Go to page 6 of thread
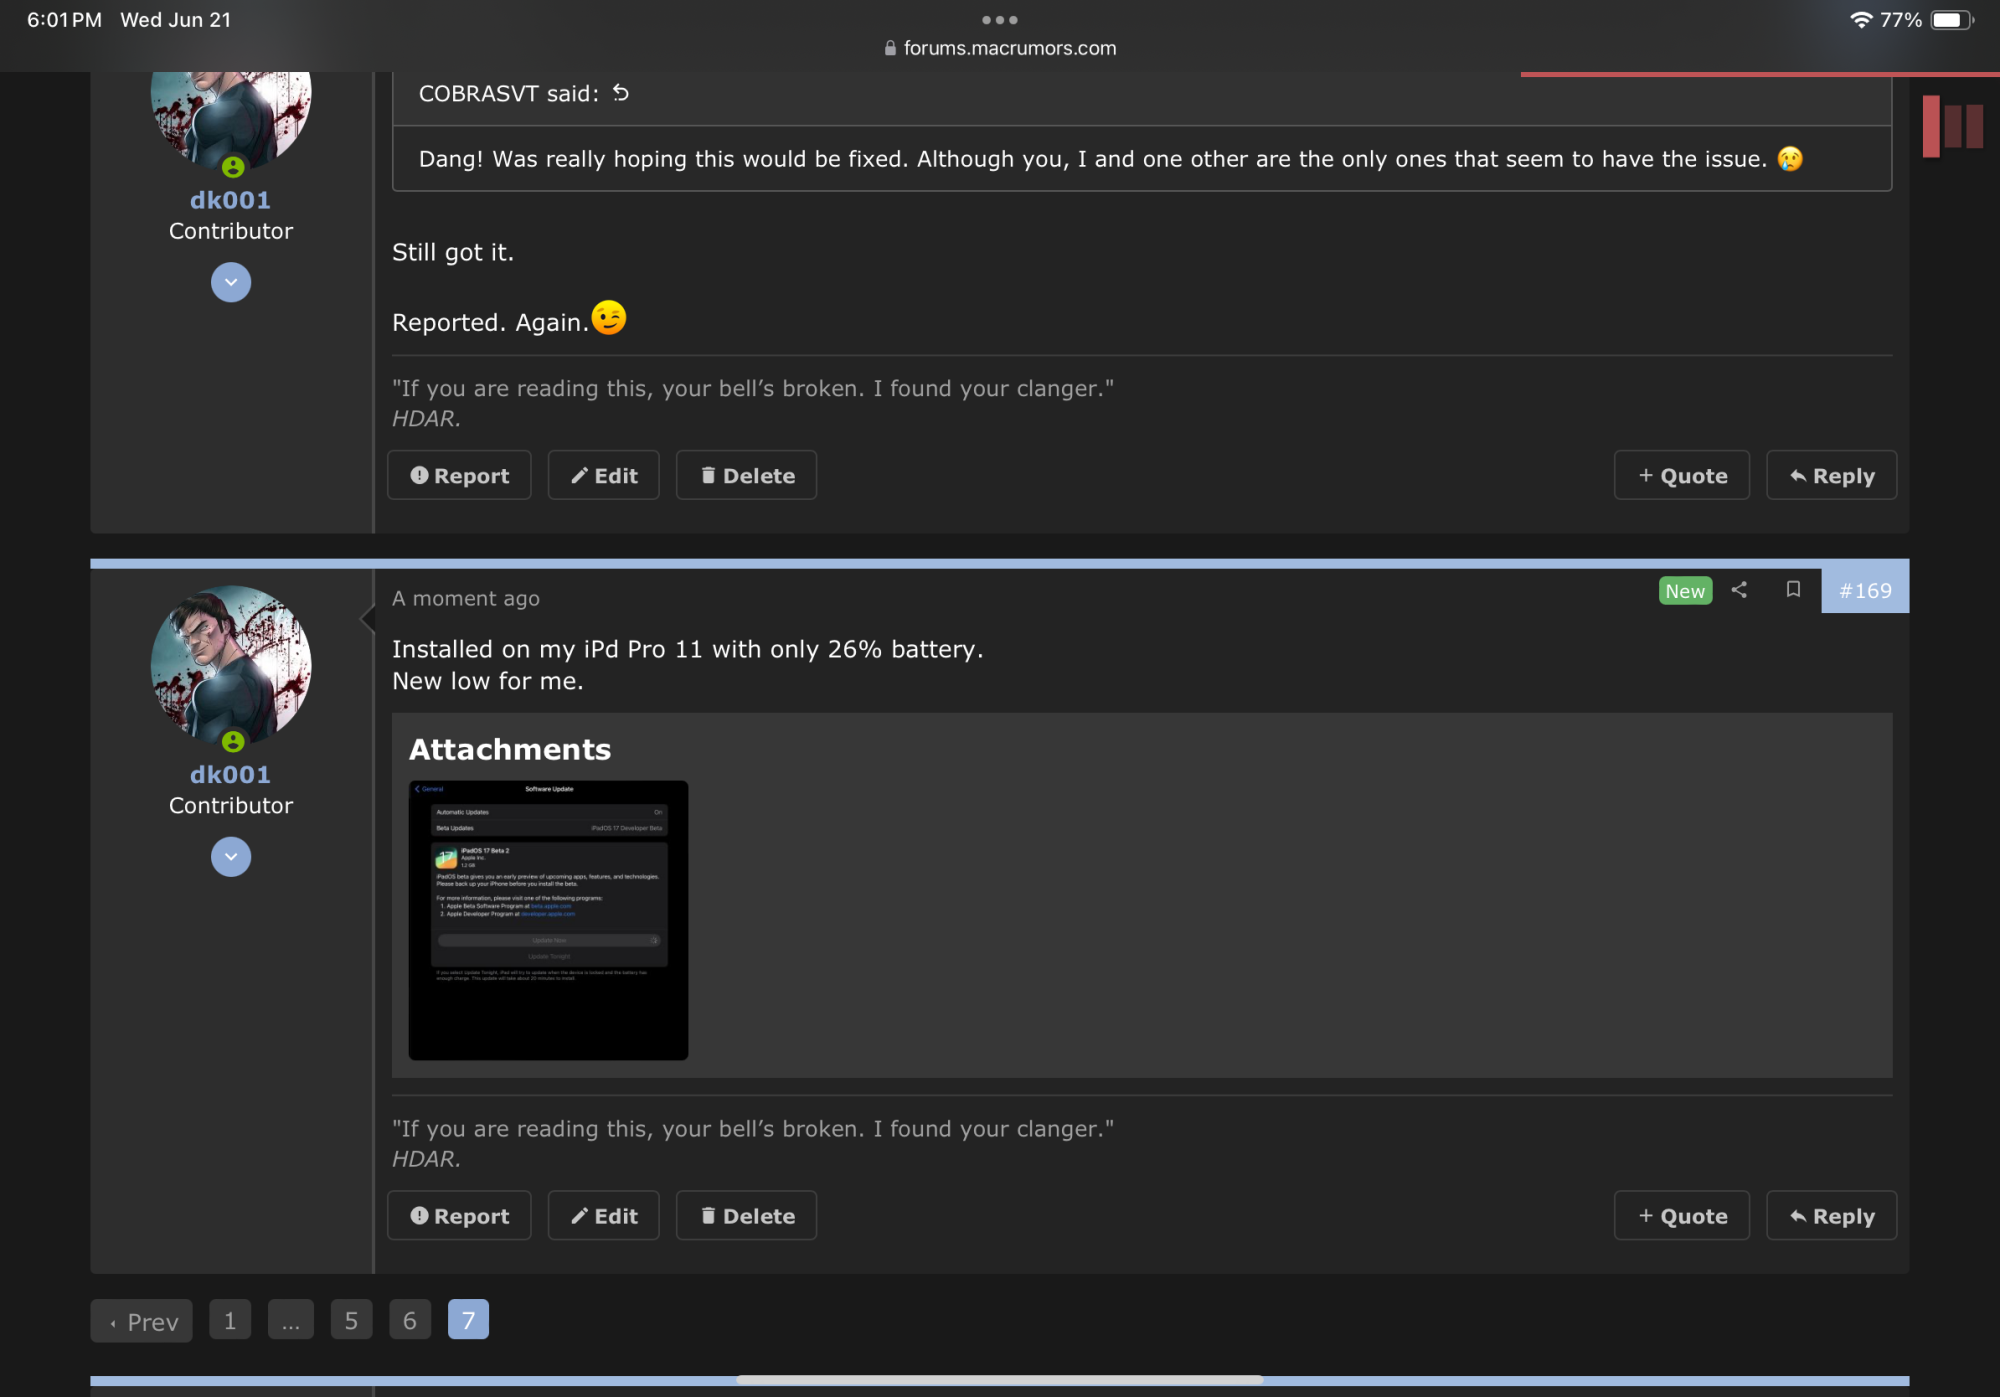Viewport: 2000px width, 1397px height. (410, 1320)
